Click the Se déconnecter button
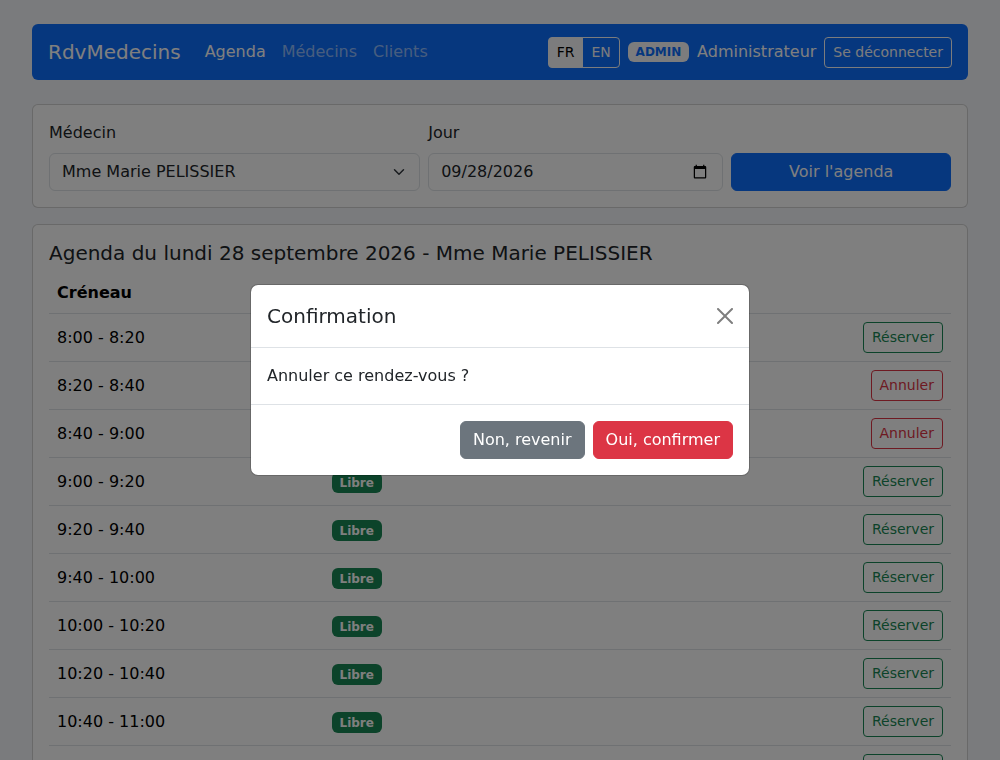The image size is (1000, 760). (x=888, y=52)
